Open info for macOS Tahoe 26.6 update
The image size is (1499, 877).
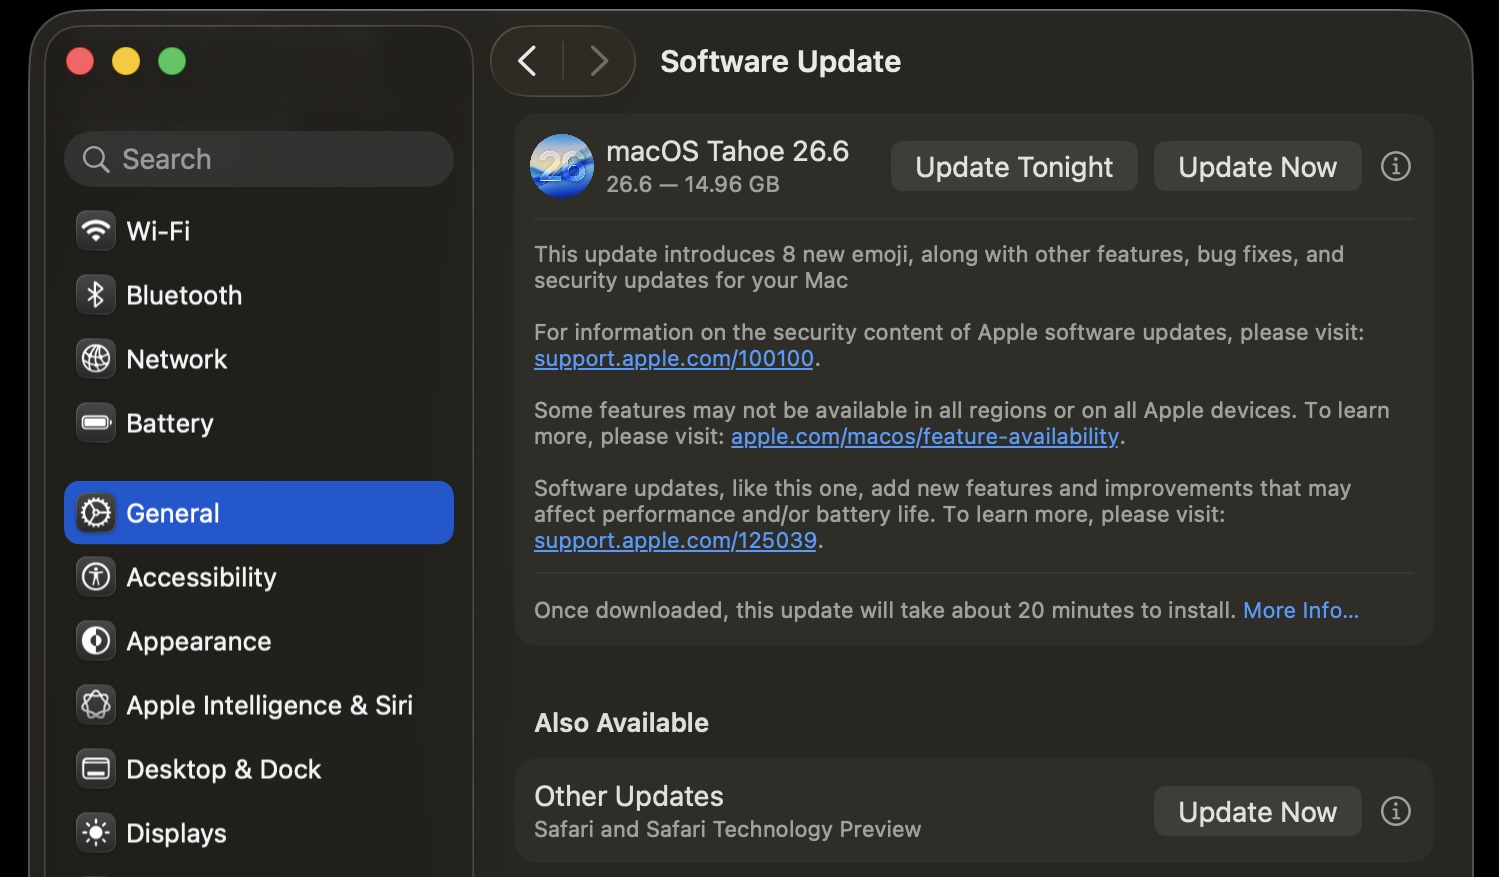(1396, 166)
